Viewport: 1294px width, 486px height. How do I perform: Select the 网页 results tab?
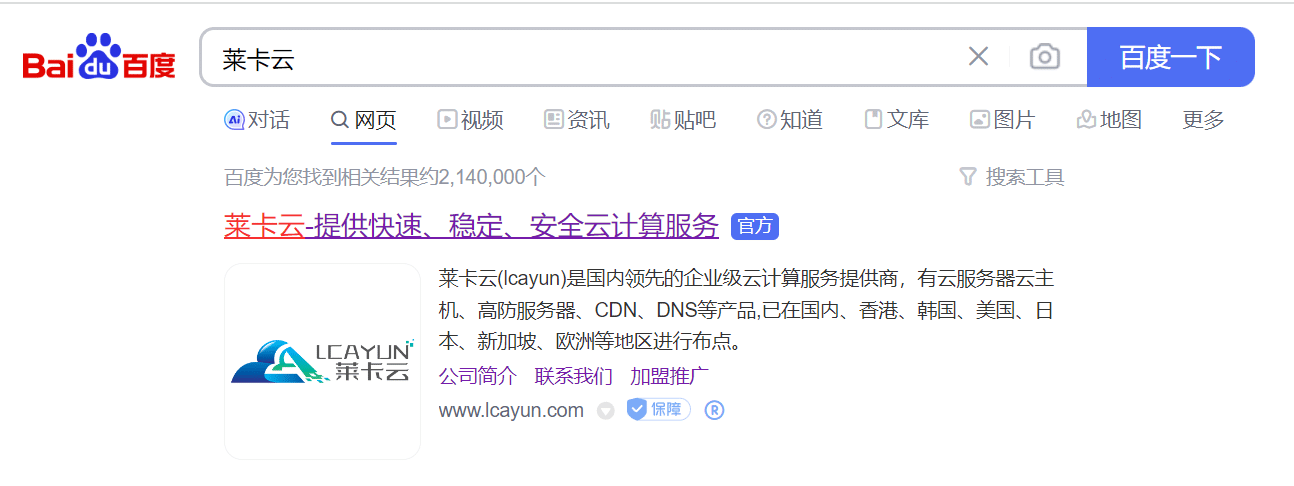tap(364, 120)
